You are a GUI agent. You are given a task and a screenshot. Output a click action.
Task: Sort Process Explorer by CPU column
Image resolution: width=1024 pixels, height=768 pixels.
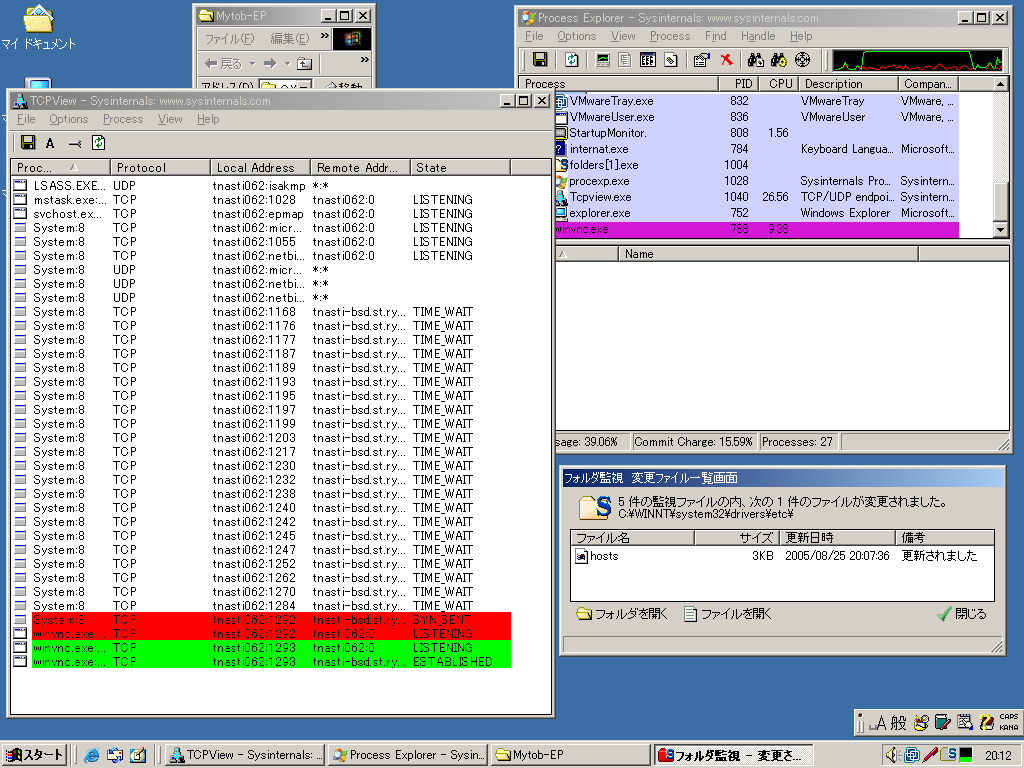click(x=776, y=84)
